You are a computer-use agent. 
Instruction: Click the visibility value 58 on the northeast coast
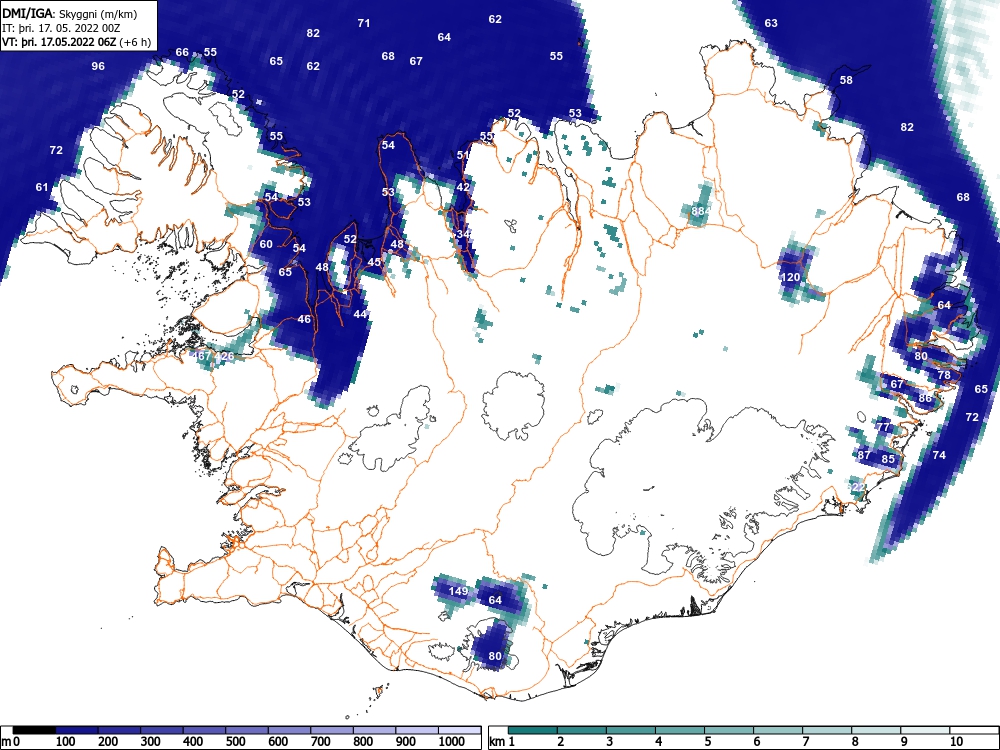click(x=846, y=80)
